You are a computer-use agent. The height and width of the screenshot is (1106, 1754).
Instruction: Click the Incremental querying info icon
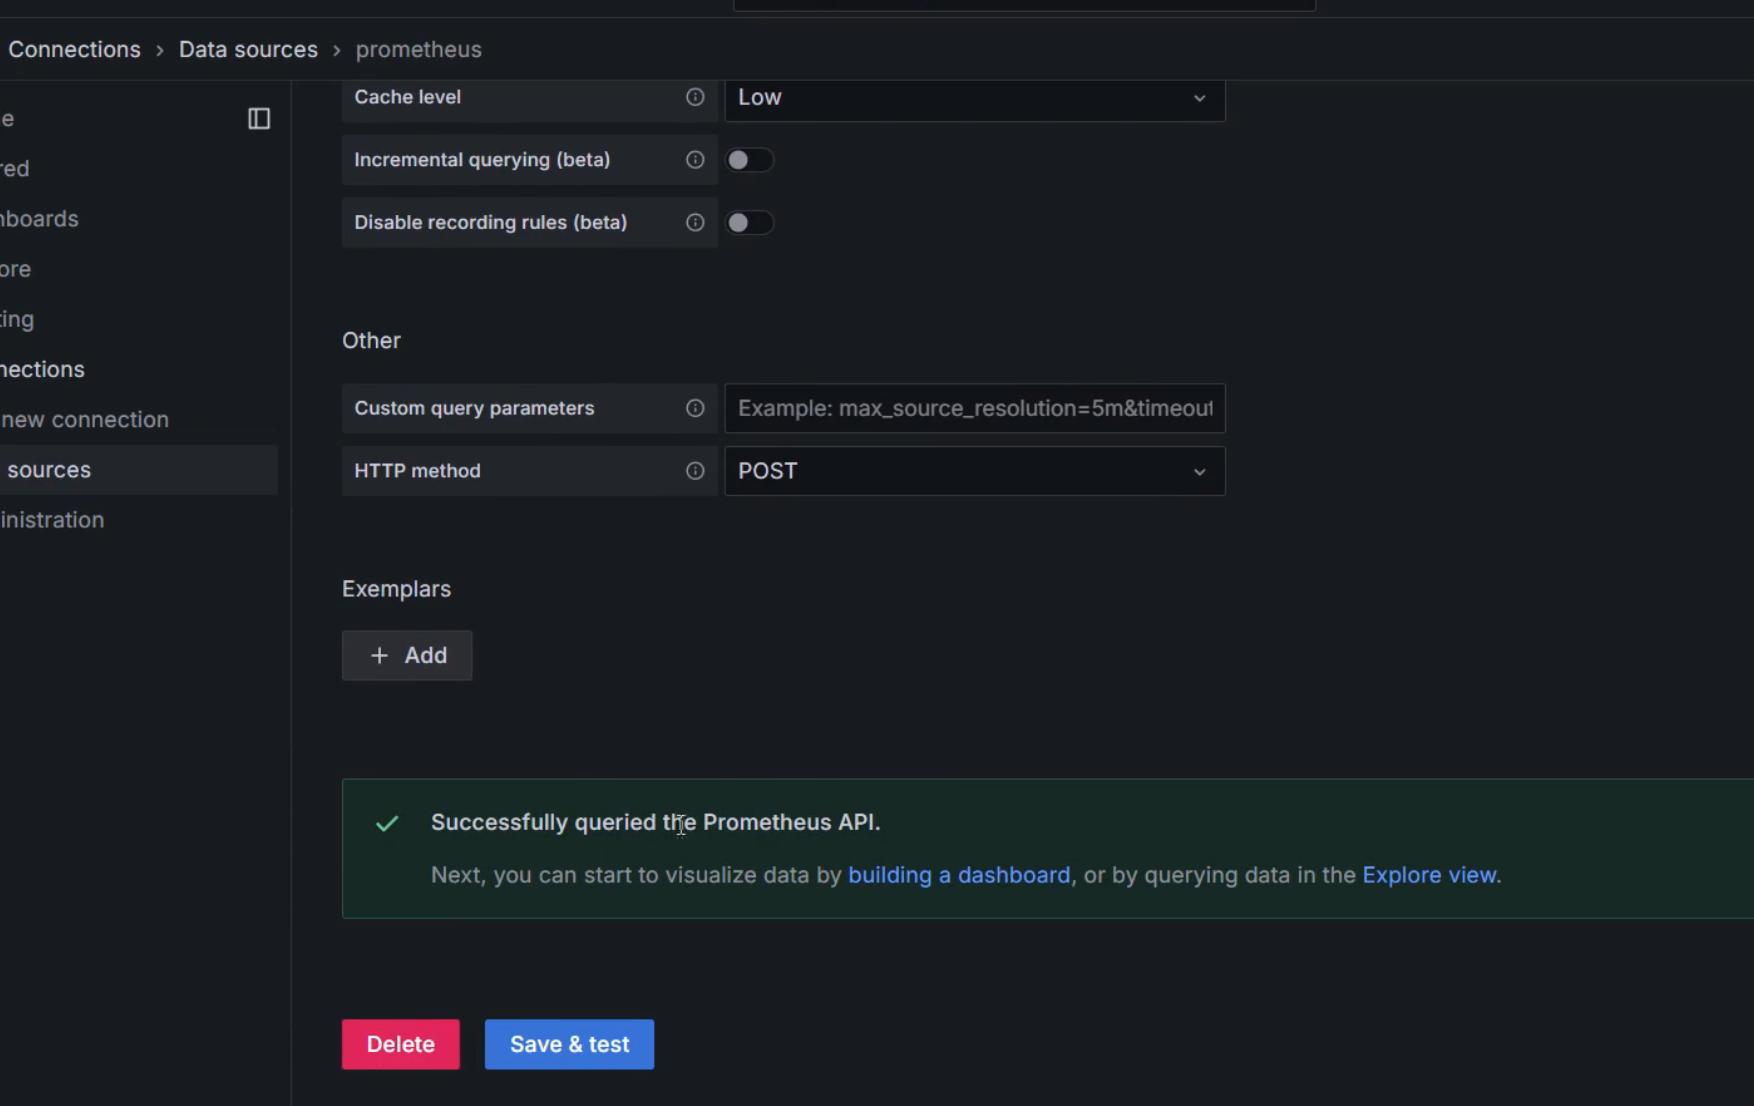695,160
